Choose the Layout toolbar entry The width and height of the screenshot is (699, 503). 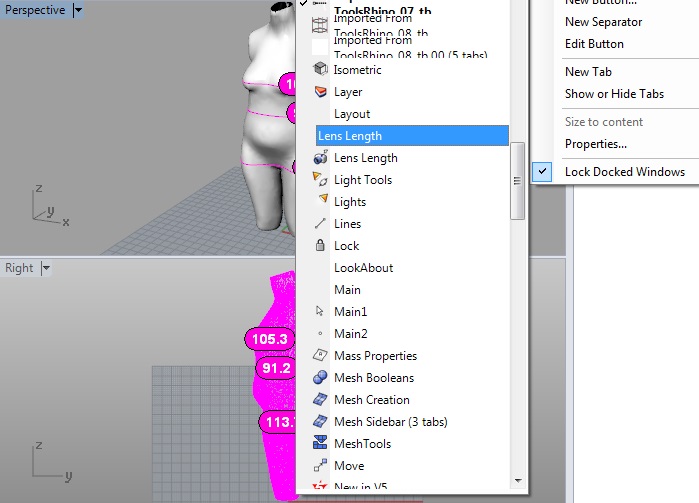pos(352,114)
